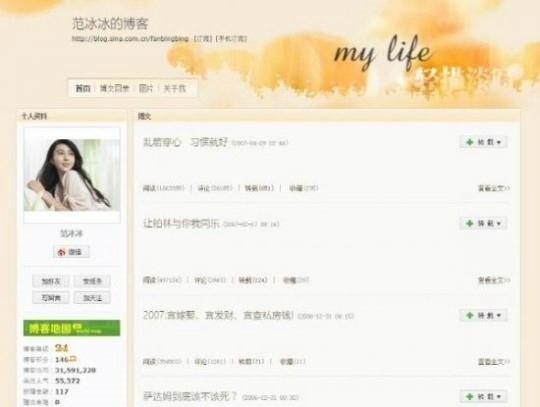Click the 发纸条 button to send a note
Viewport: 540px width, 407px height.
tap(92, 281)
